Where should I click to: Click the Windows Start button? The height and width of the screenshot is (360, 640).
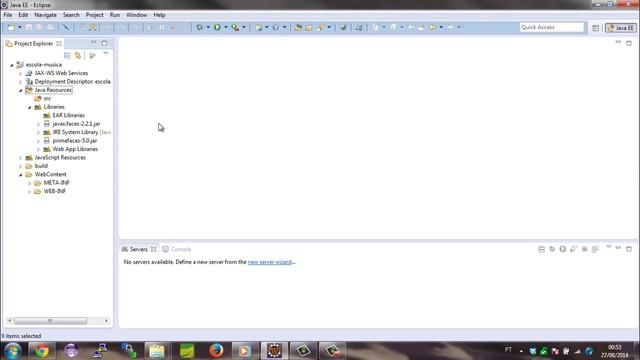[x=13, y=351]
